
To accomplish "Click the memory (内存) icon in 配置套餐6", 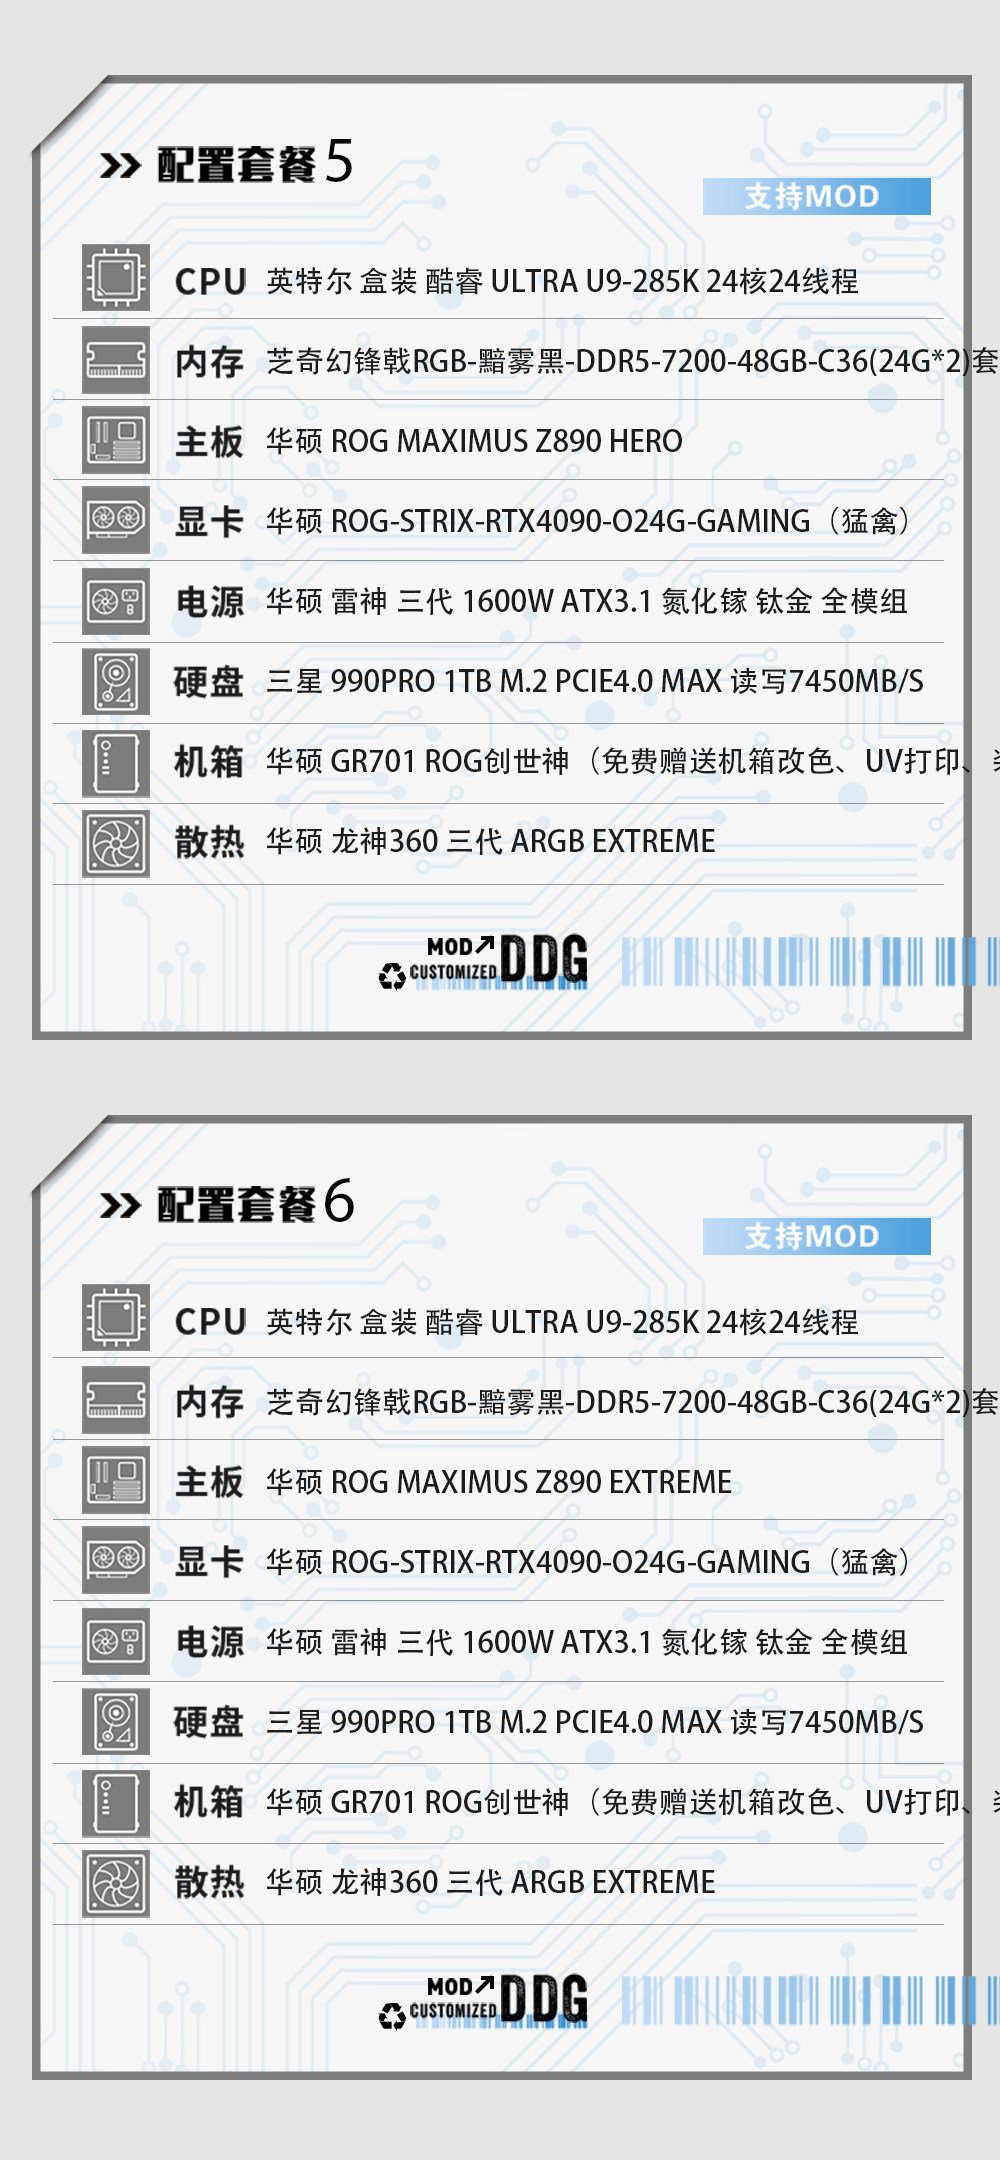I will click(116, 1399).
